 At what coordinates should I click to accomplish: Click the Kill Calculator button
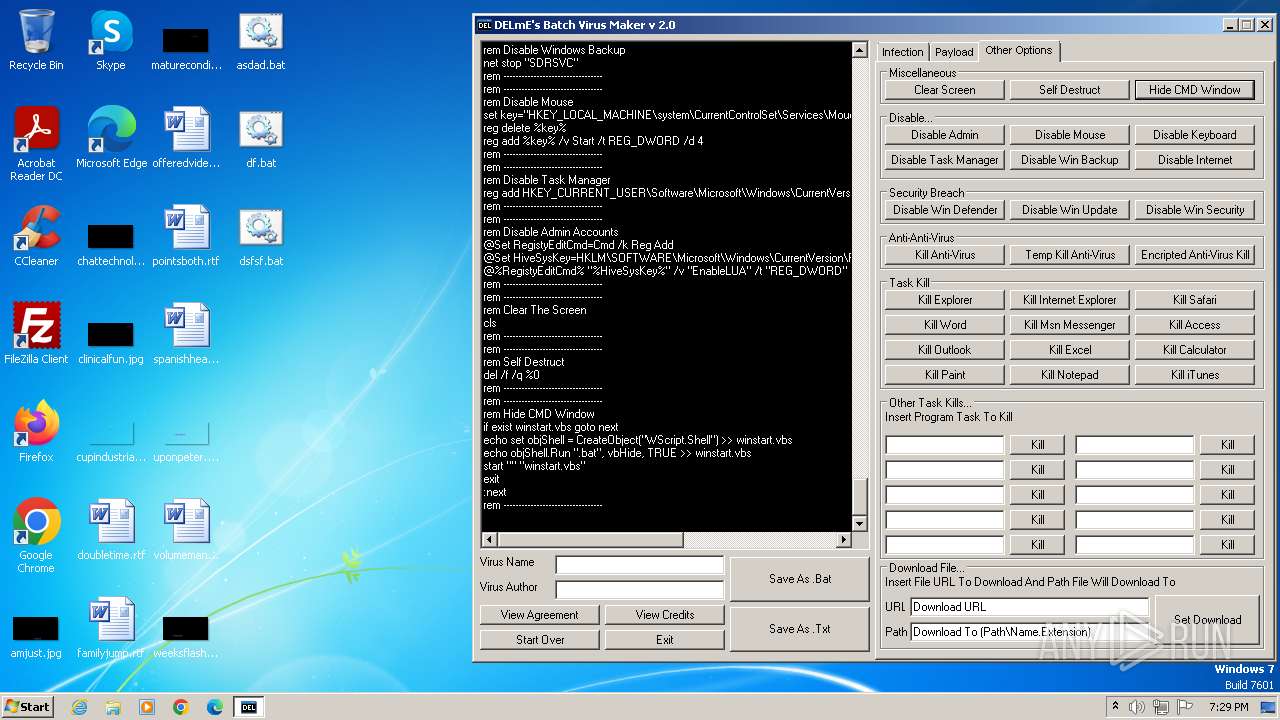[1195, 350]
